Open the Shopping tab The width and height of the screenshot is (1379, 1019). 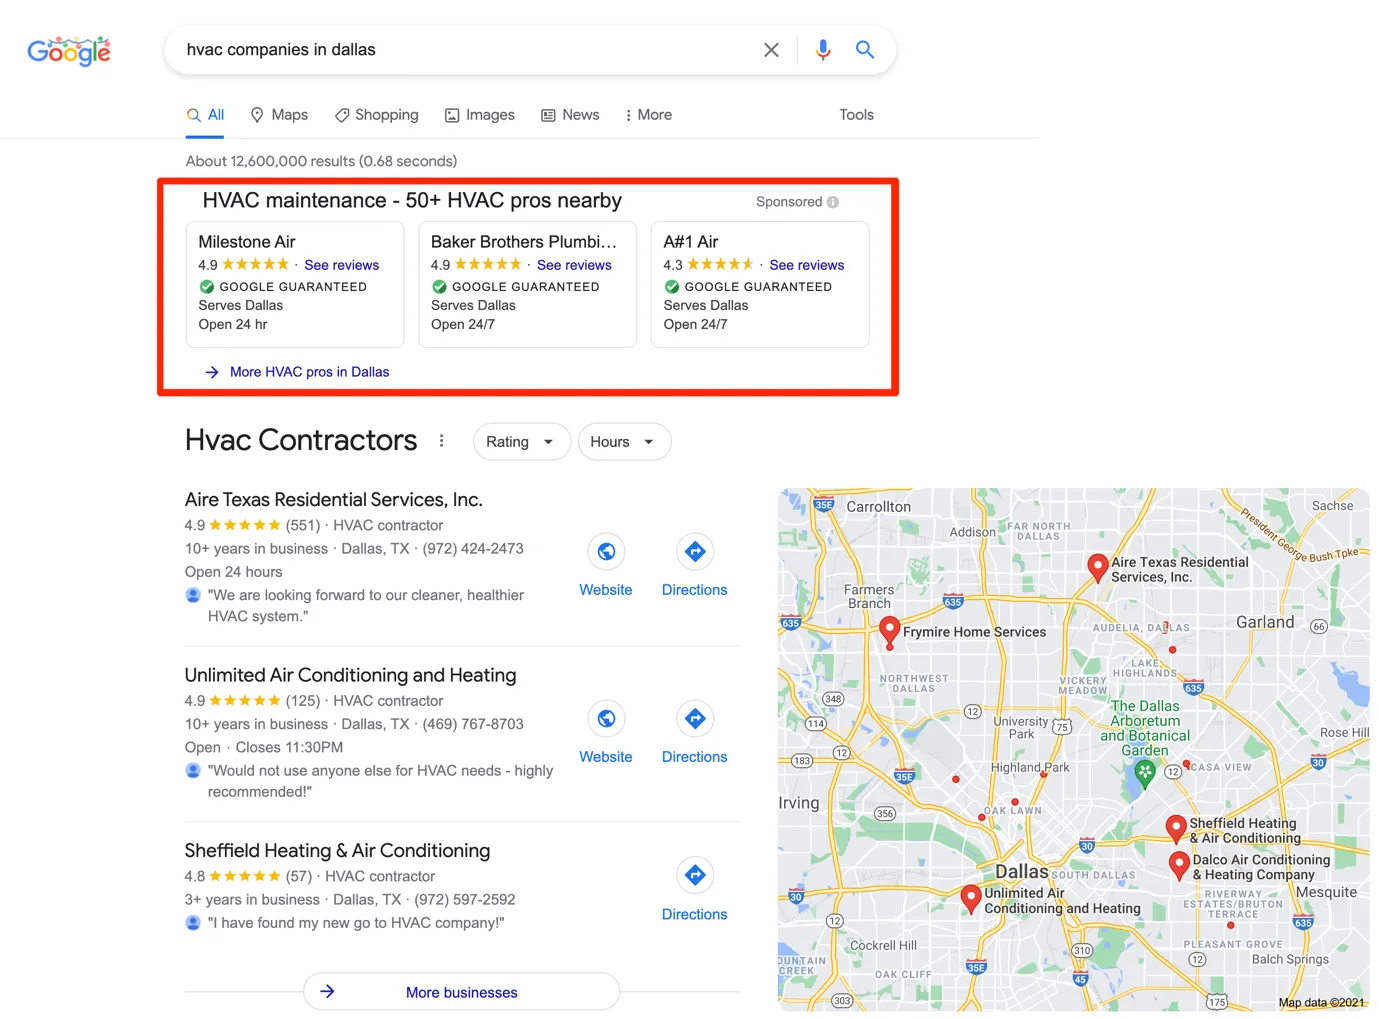pos(377,115)
